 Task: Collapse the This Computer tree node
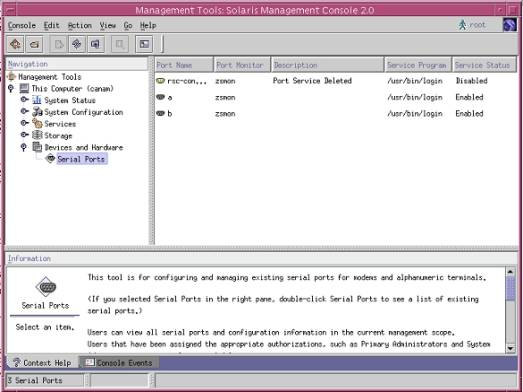coord(11,88)
